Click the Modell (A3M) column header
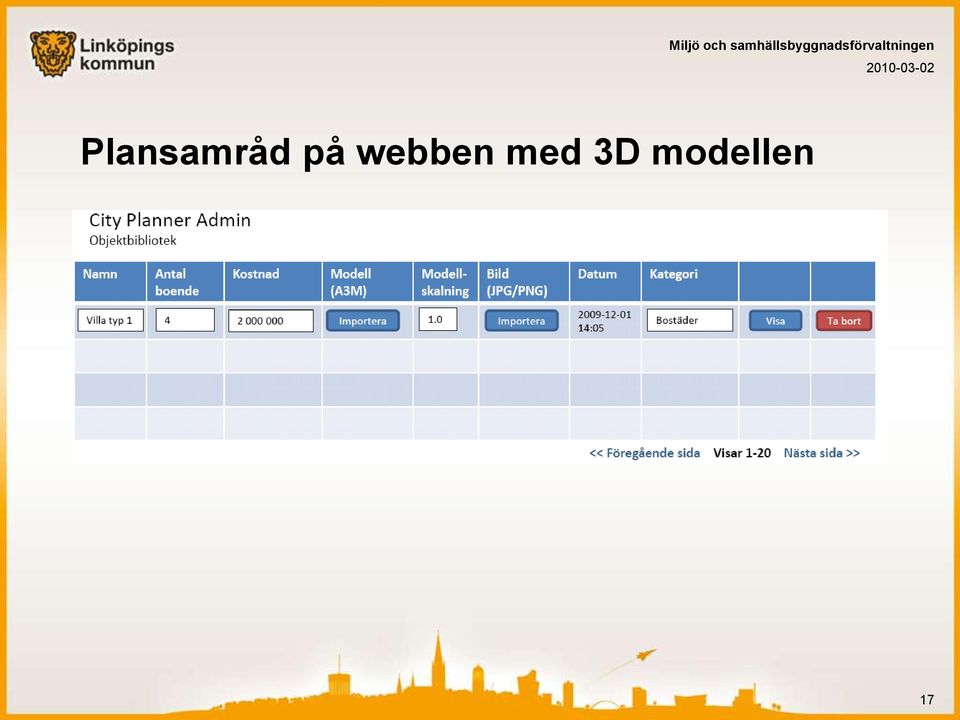The width and height of the screenshot is (960, 720). click(x=367, y=282)
